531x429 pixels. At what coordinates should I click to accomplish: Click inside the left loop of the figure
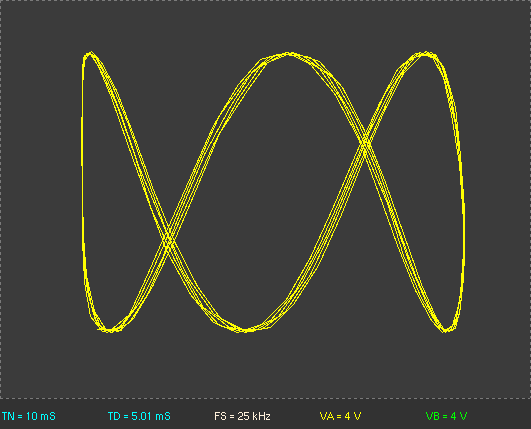coord(115,203)
